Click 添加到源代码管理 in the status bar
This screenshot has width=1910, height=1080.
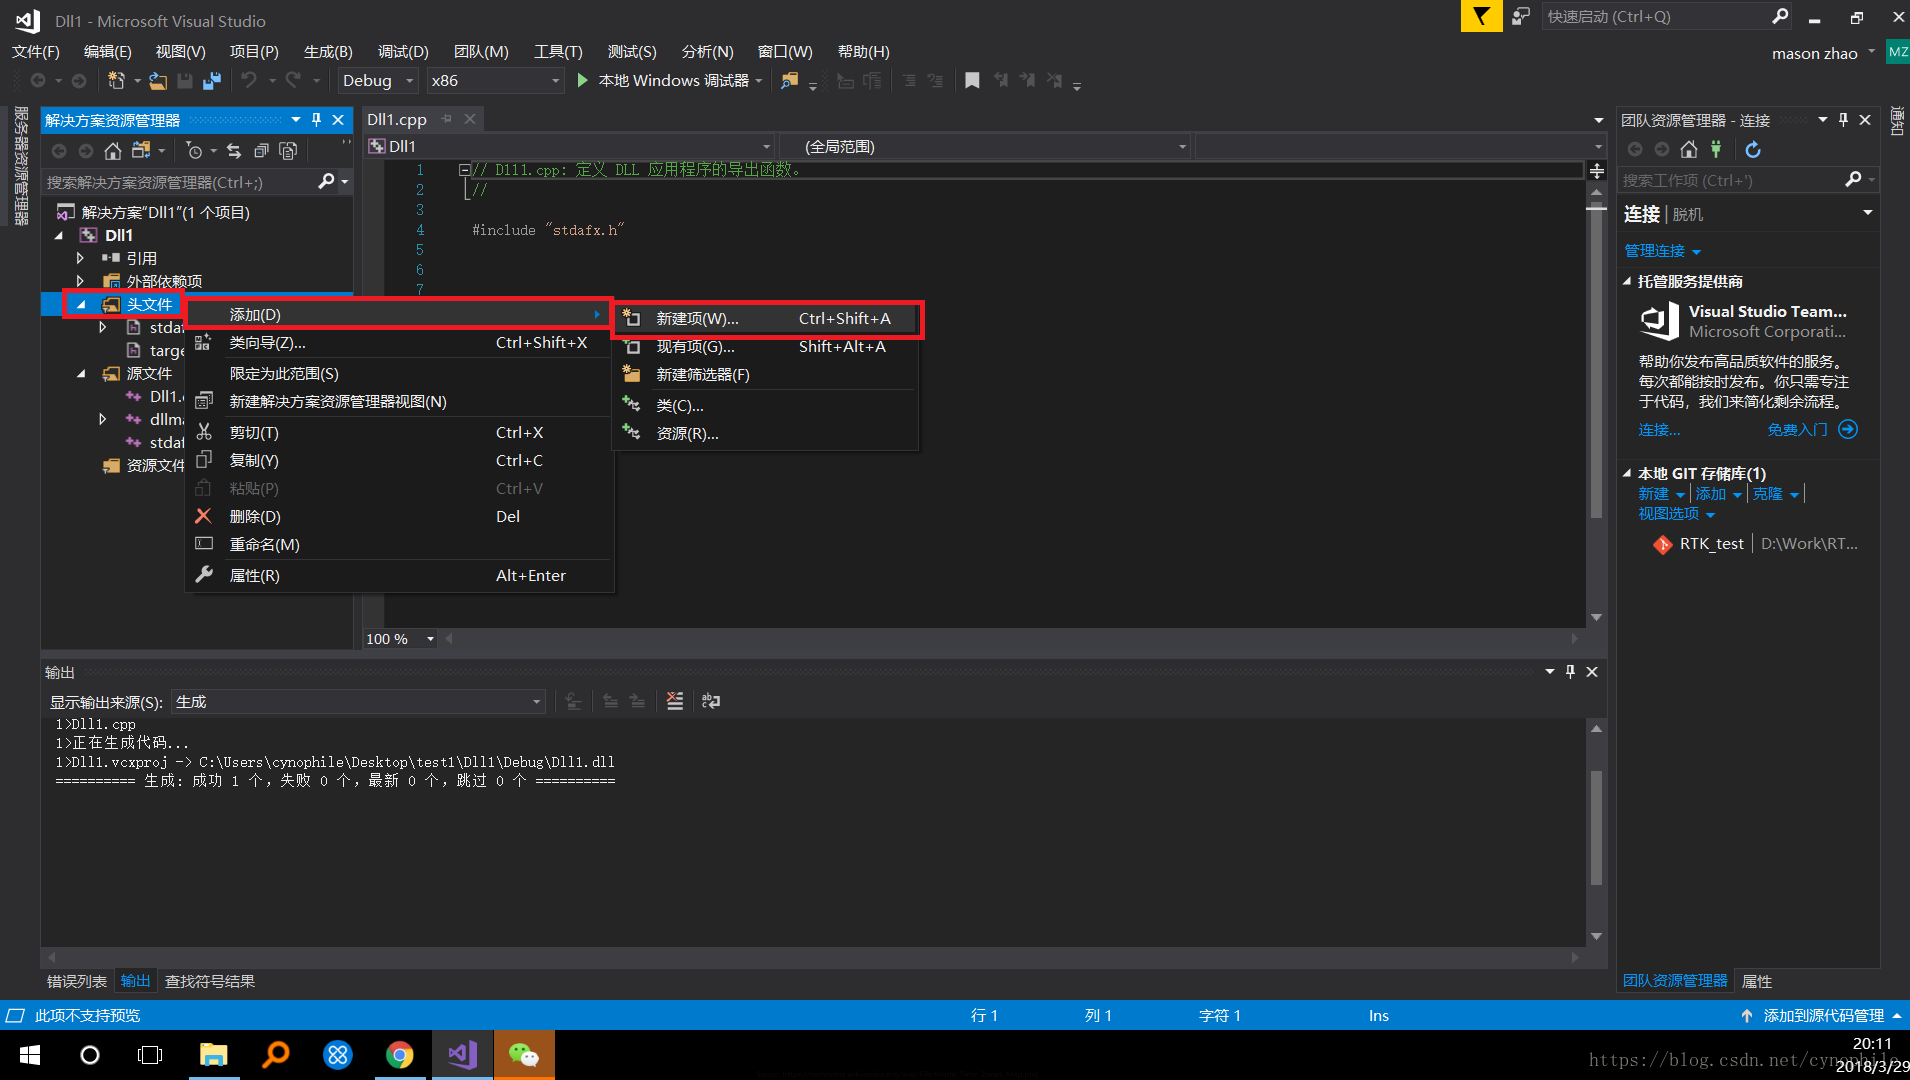click(x=1822, y=1015)
